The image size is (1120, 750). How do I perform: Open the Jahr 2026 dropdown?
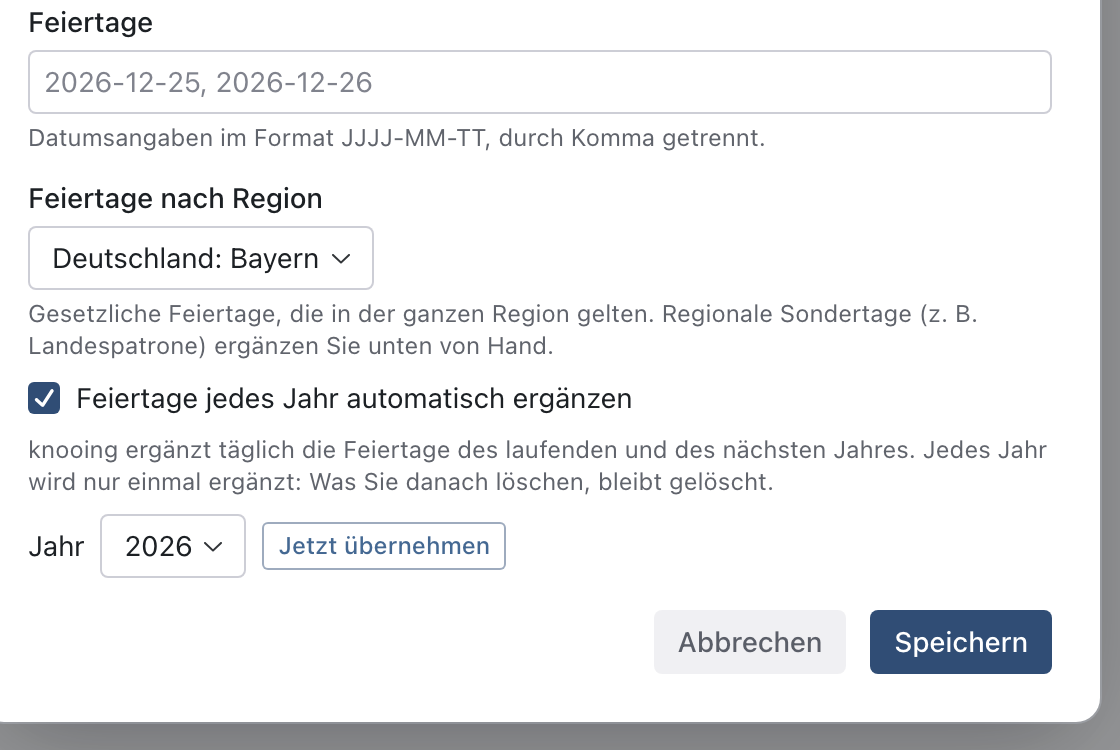coord(173,546)
